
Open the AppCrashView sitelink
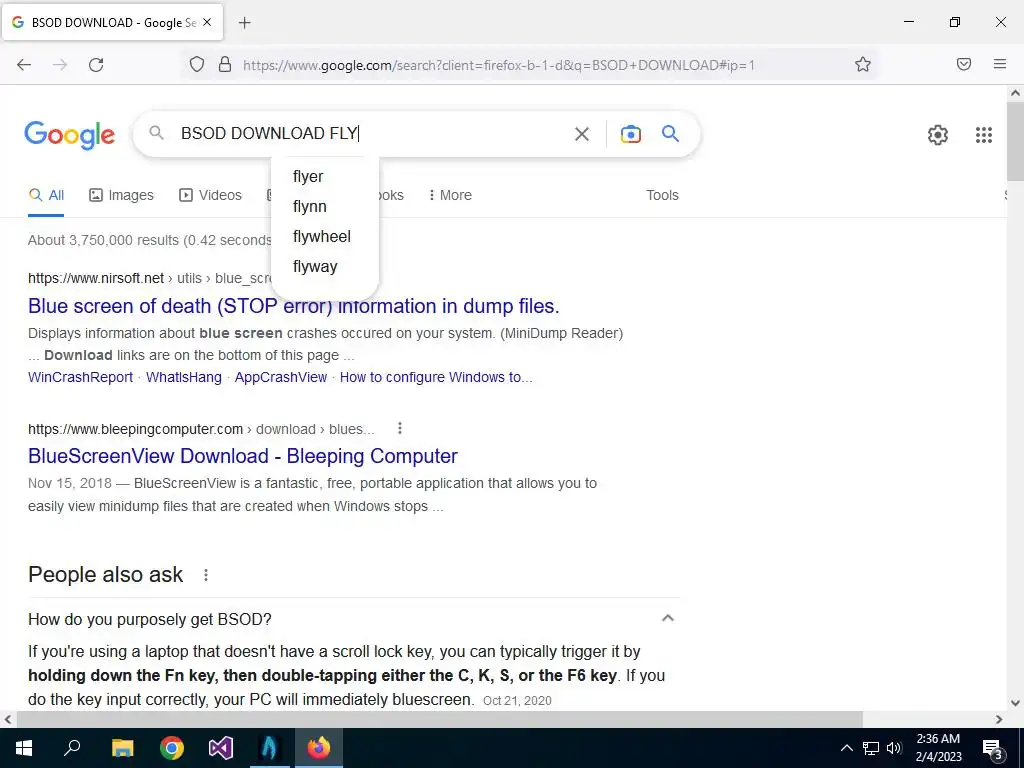point(281,377)
